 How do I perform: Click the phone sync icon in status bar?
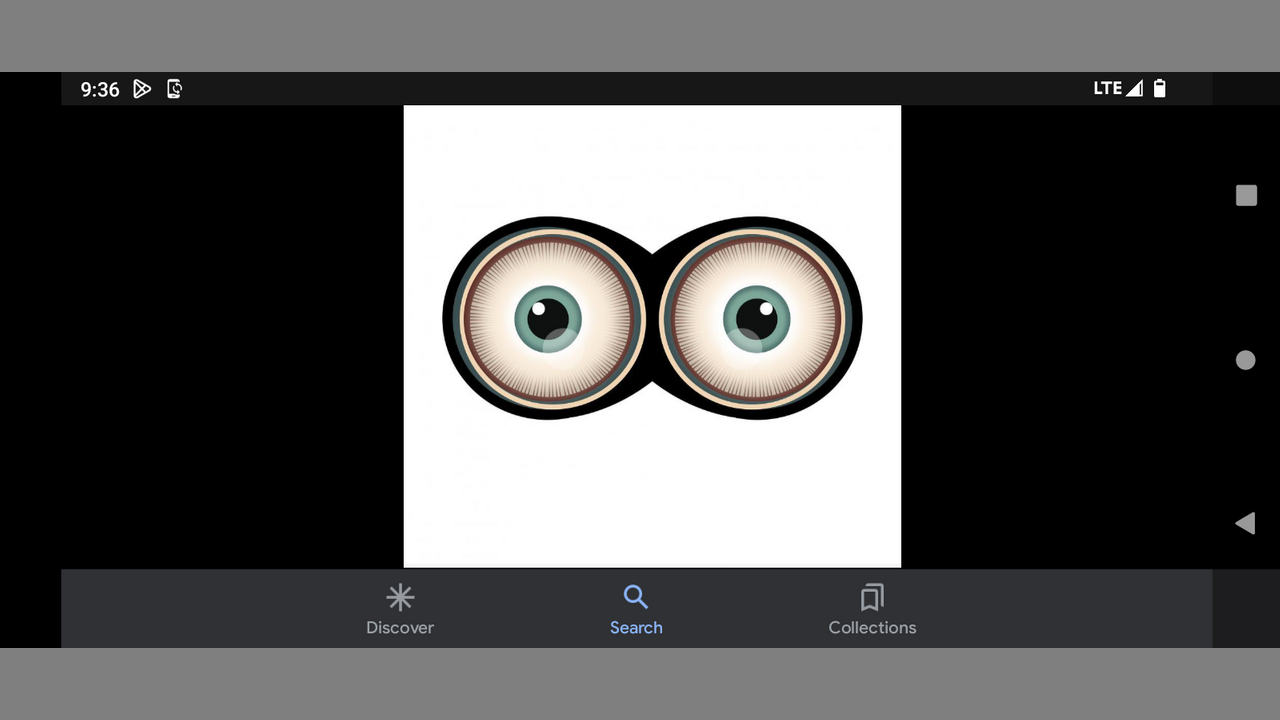coord(174,89)
